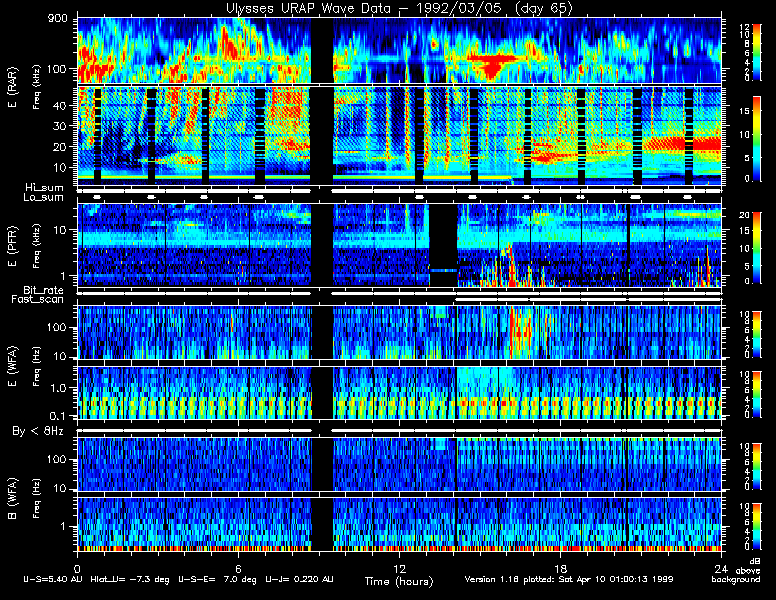776x600 pixels.
Task: Click the "Lo_sum" status row label
Action: pyautogui.click(x=44, y=197)
